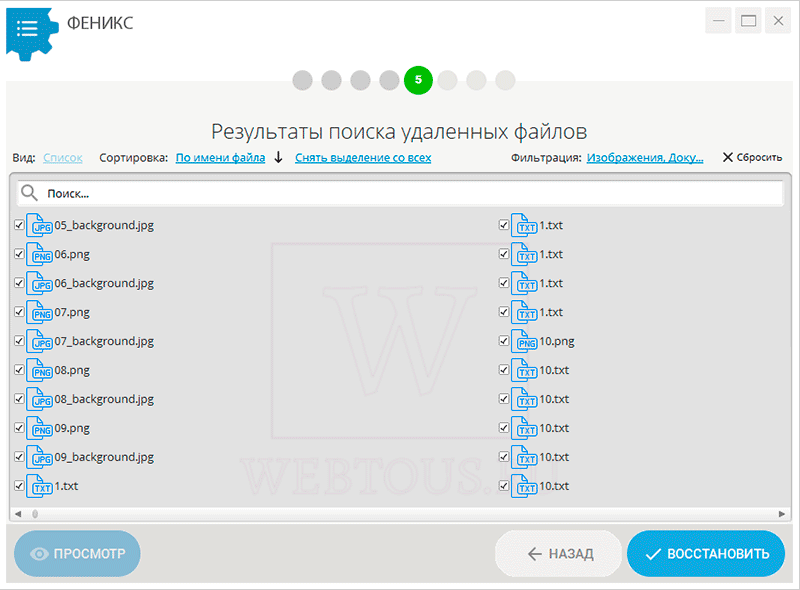Image resolution: width=800 pixels, height=590 pixels.
Task: Maximize the ФЕНИКС window
Action: (x=748, y=21)
